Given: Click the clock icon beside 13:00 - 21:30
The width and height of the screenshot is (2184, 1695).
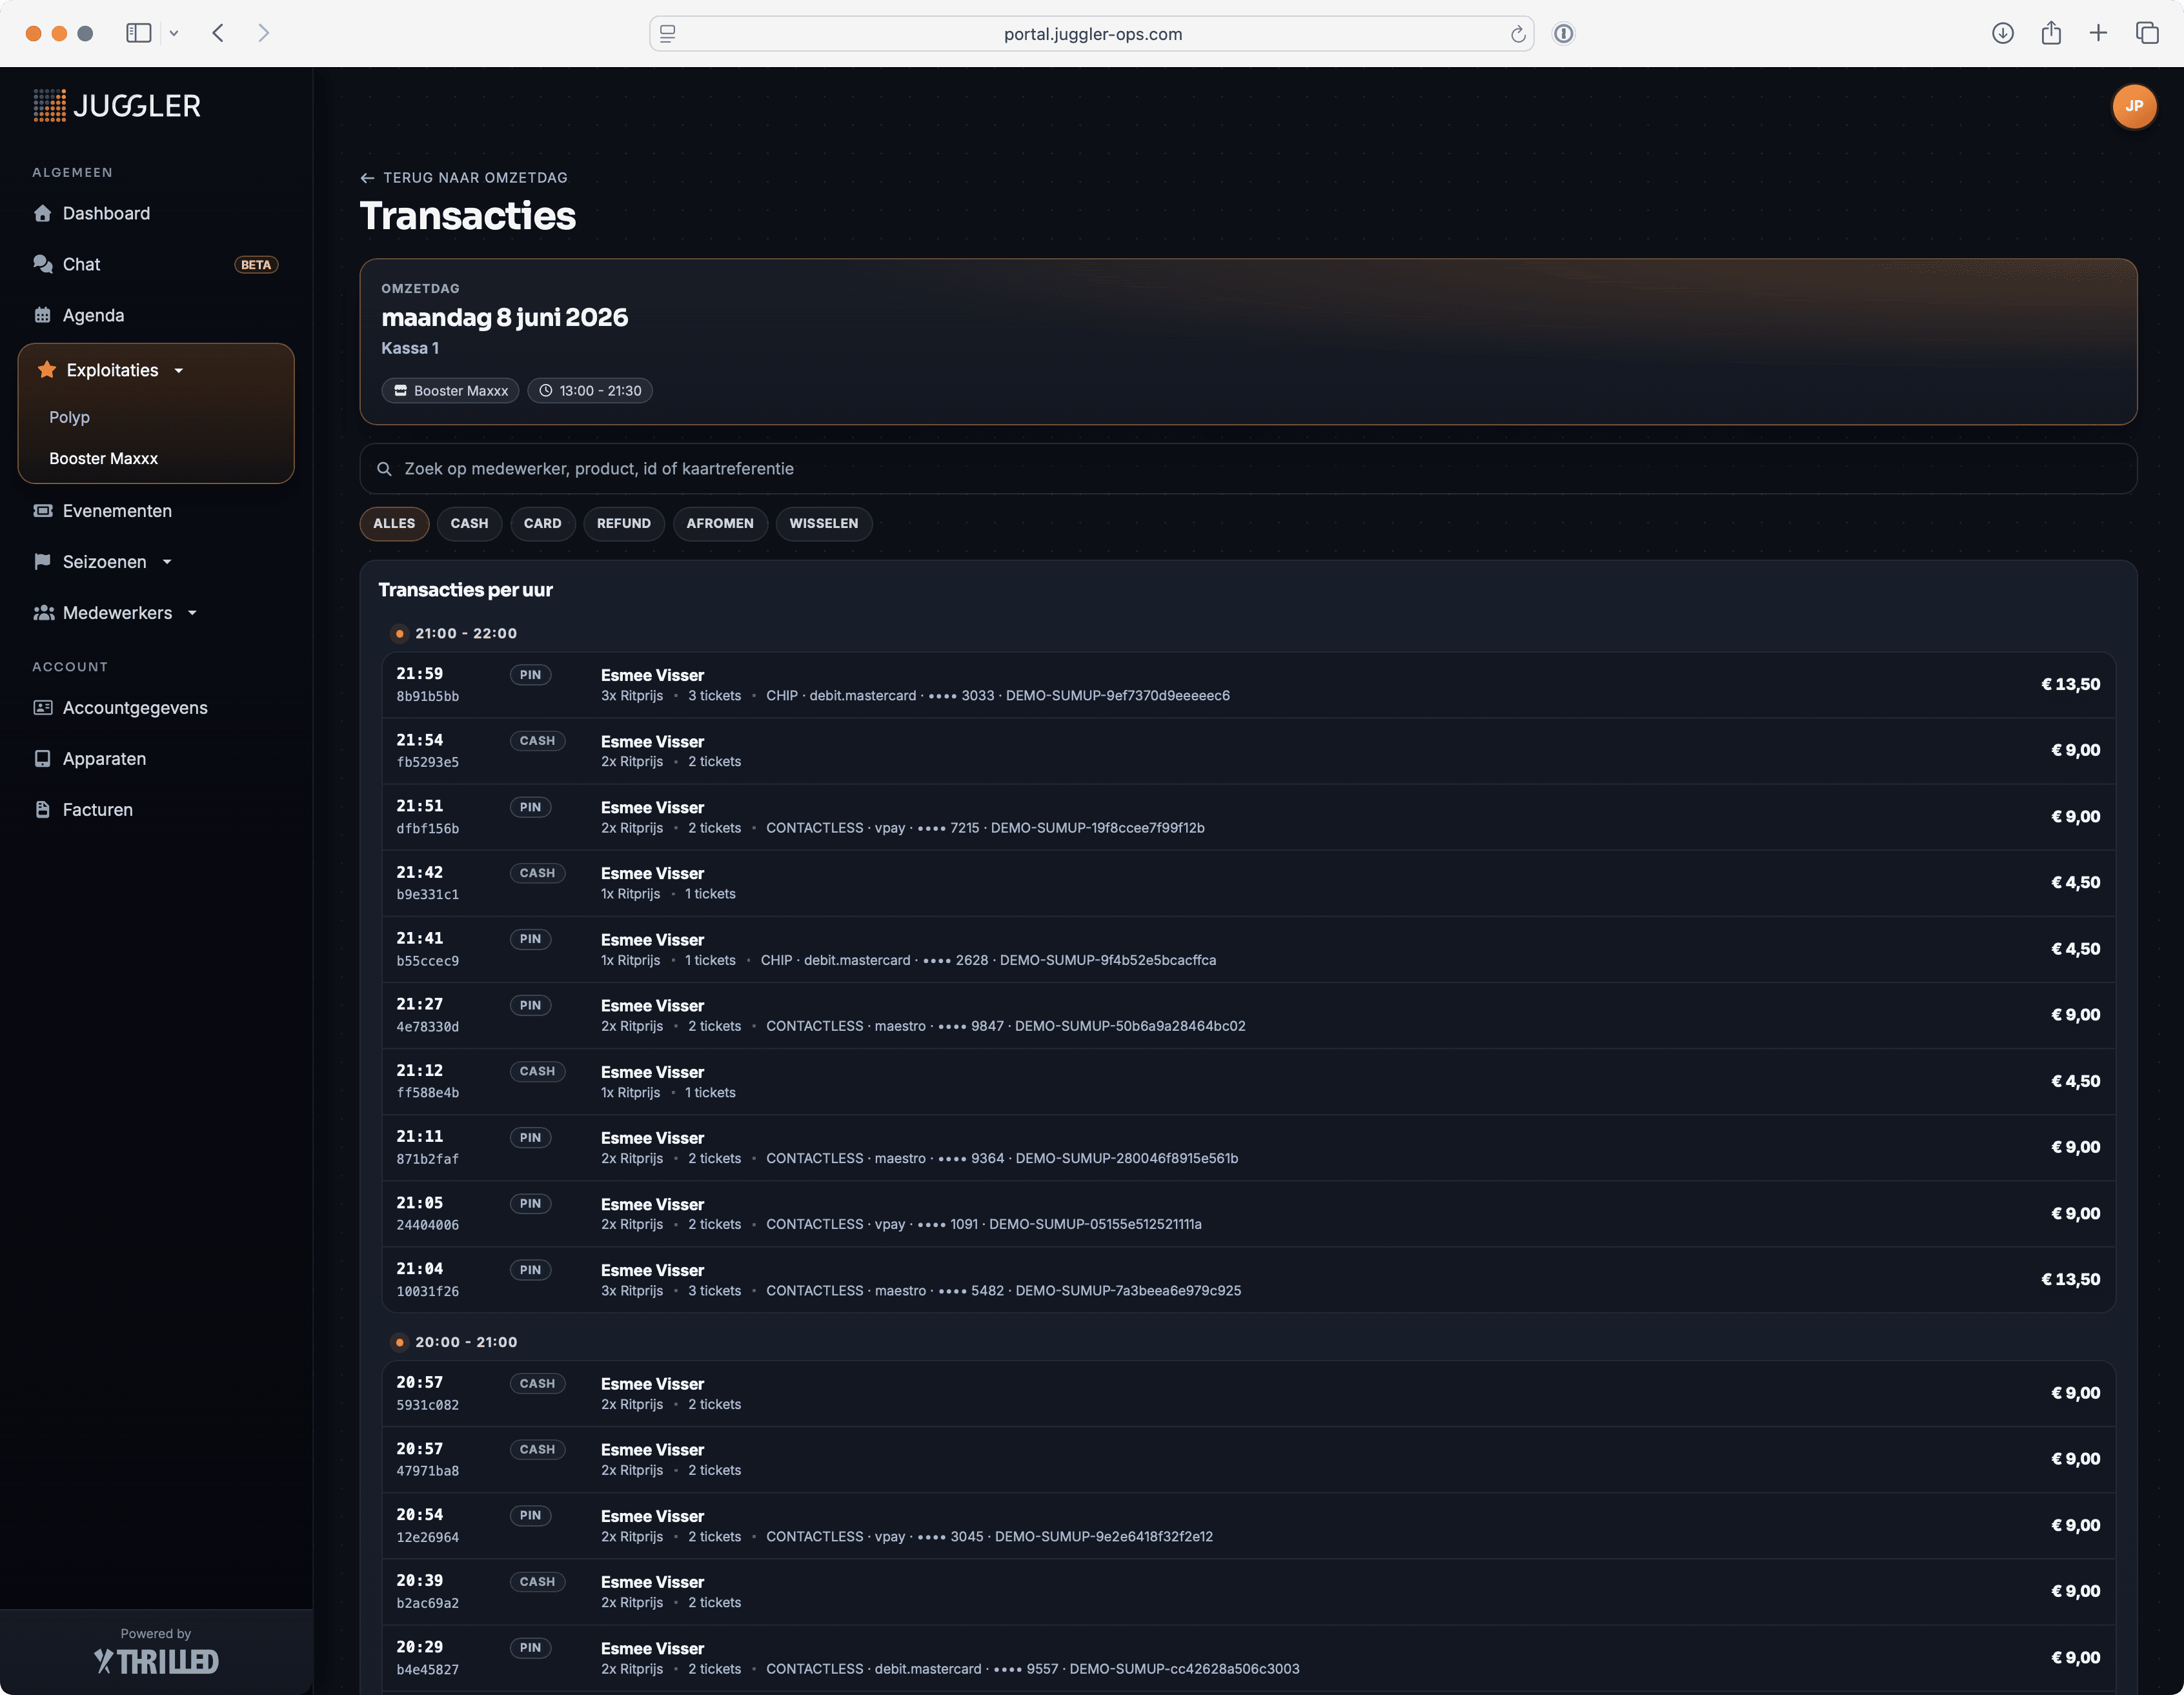Looking at the screenshot, I should (x=546, y=391).
